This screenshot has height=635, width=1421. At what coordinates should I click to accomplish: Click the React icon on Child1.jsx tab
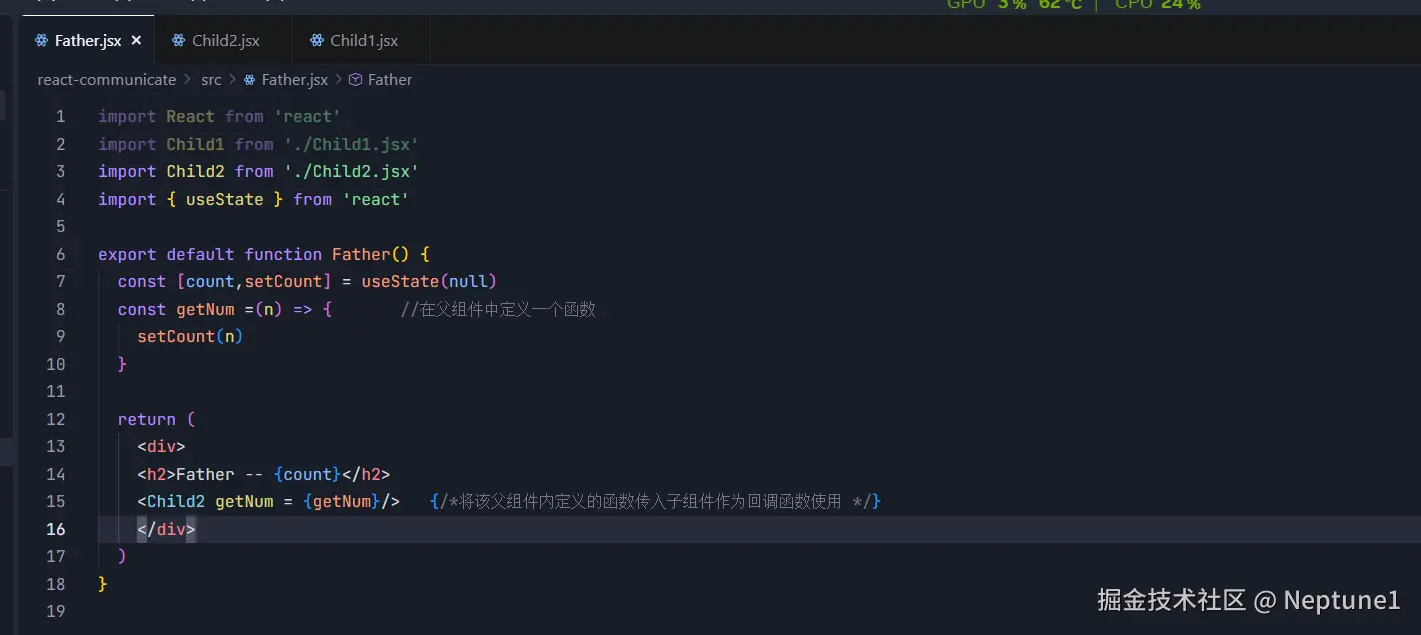coord(317,41)
